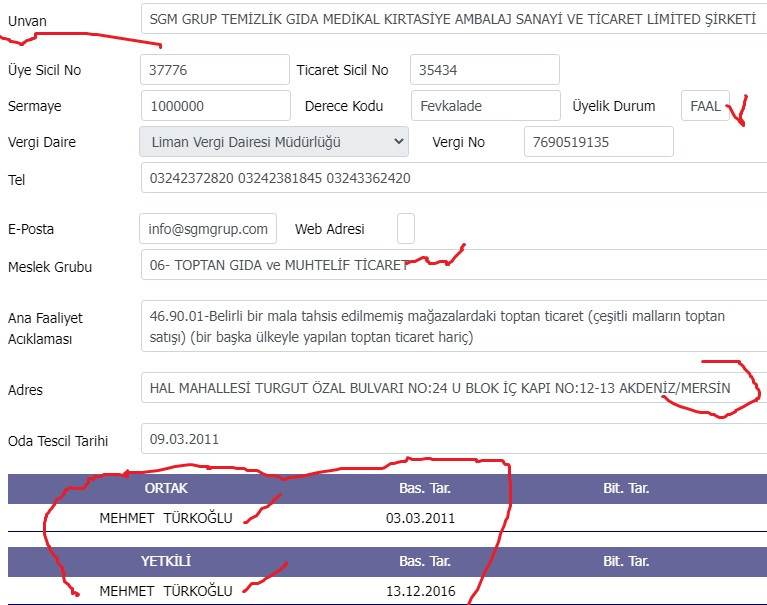Click the Unvan label

pos(27,21)
